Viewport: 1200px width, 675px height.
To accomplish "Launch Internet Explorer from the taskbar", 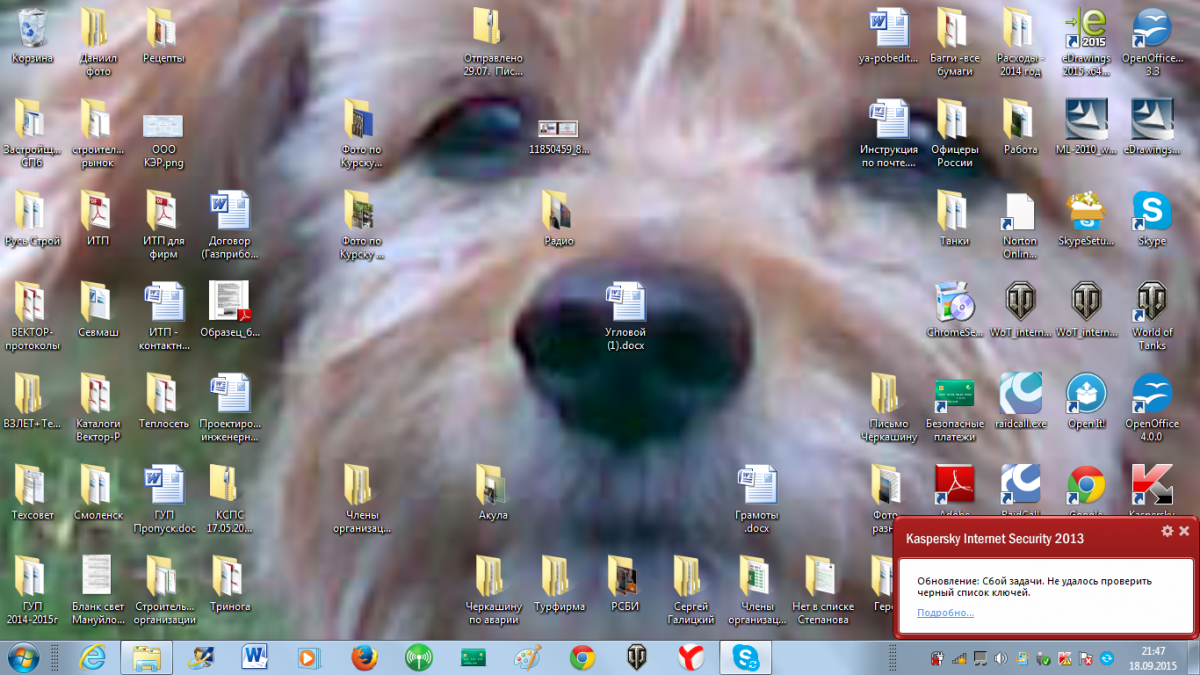I will tap(93, 657).
